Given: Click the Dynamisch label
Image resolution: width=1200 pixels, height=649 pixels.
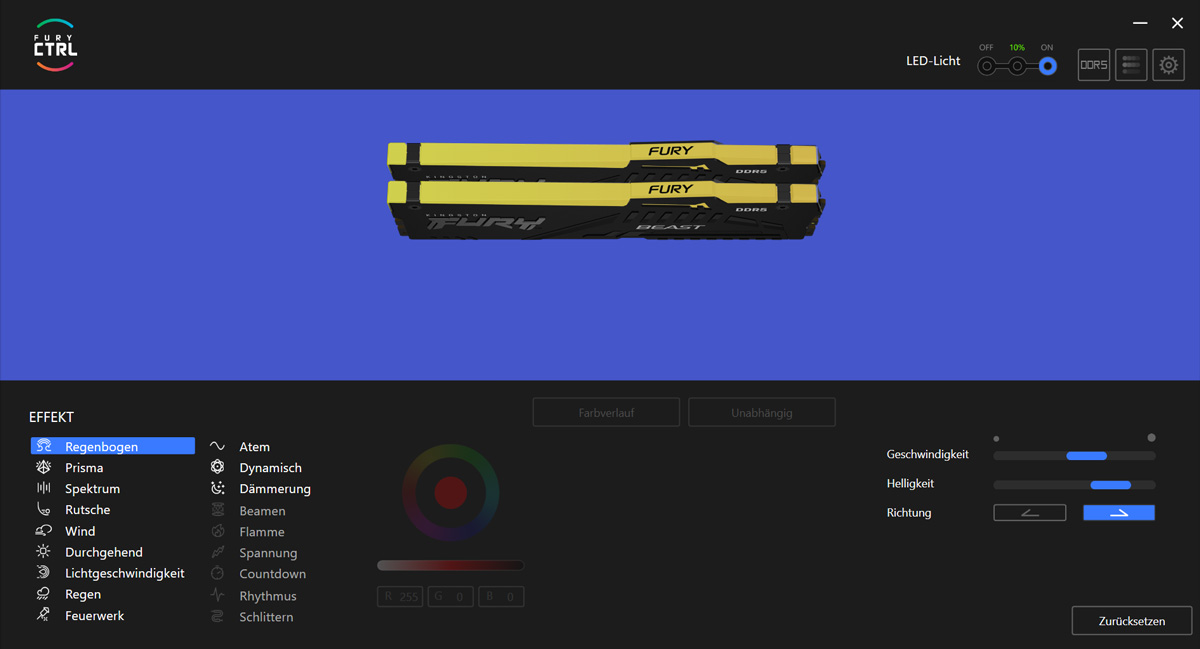Looking at the screenshot, I should point(270,468).
